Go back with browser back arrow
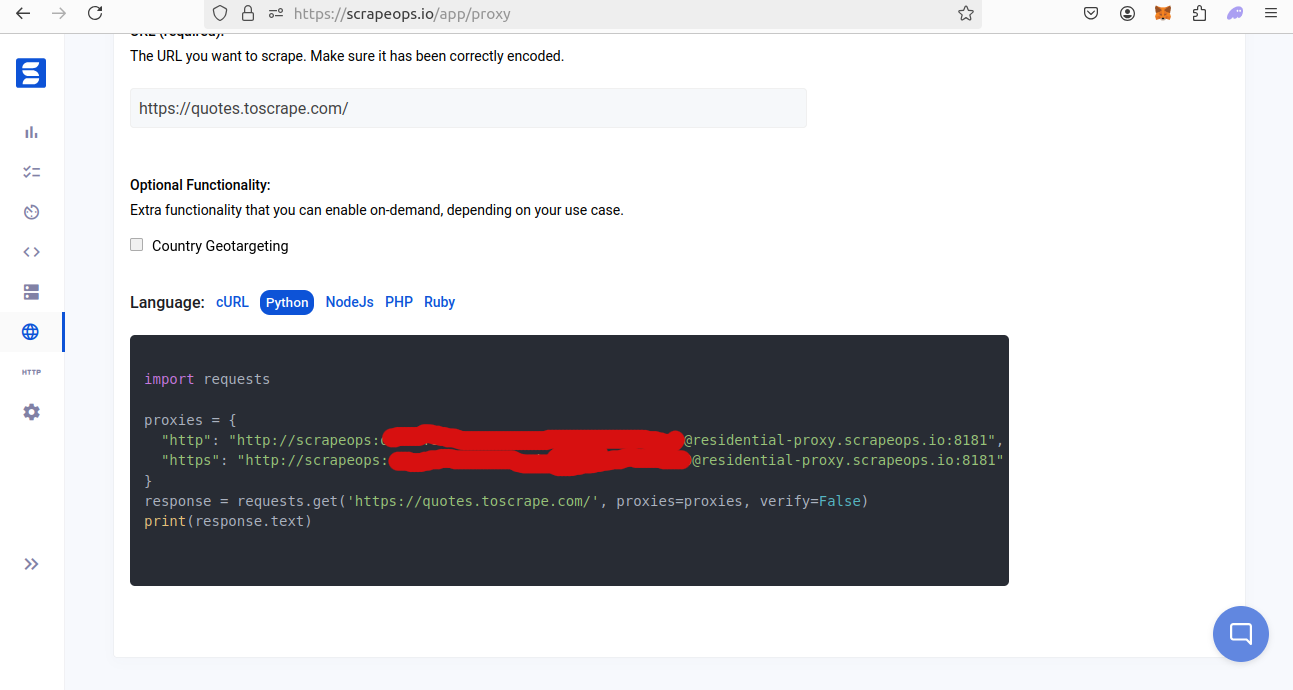 [x=23, y=13]
